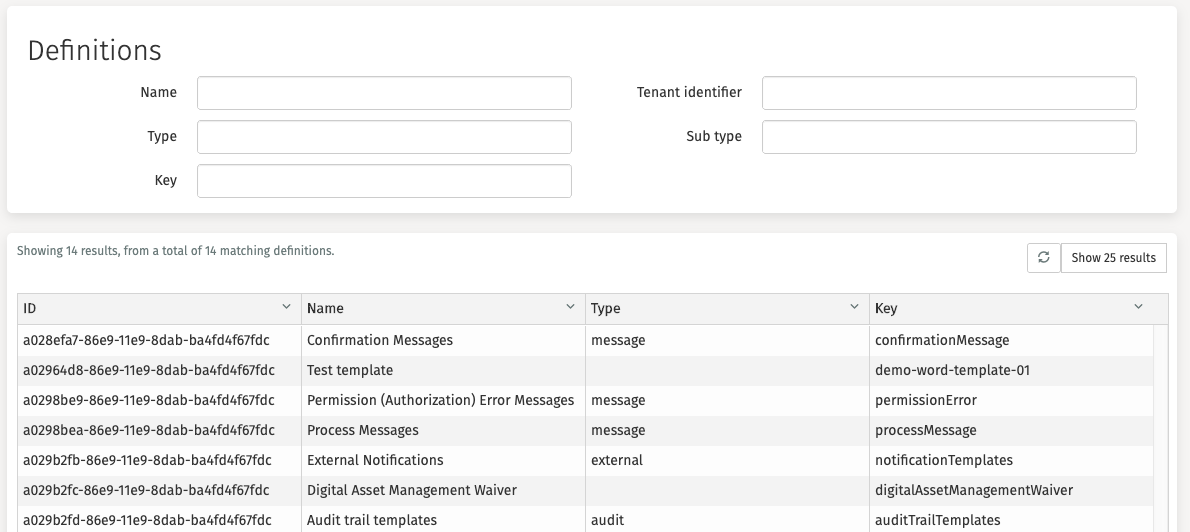Screen dimensions: 1190x532
Task: Click into the Type filter field
Action: tap(384, 137)
